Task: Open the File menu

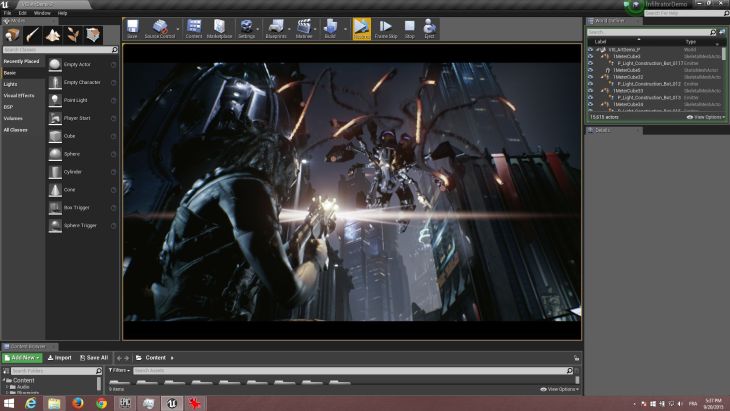Action: (x=7, y=13)
